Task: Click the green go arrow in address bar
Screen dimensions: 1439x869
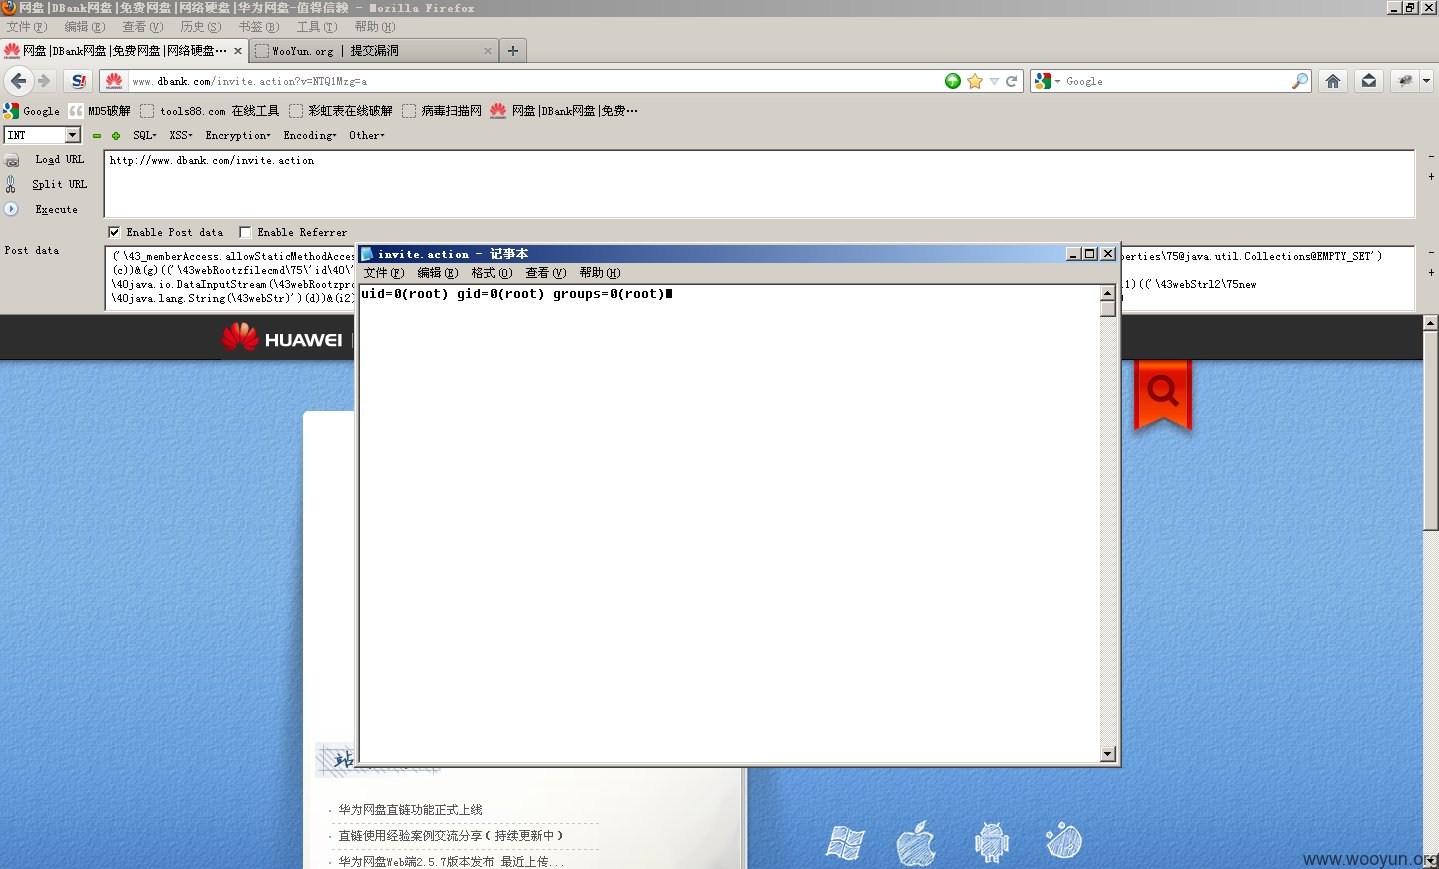Action: 953,81
